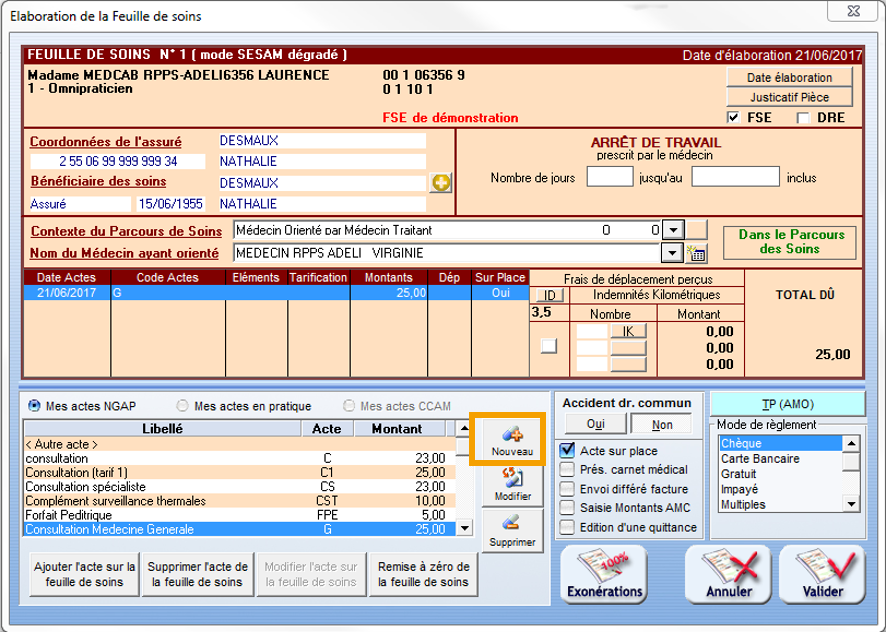886x632 pixels.
Task: Select the Mes actes en pratique radio
Action: coord(183,406)
